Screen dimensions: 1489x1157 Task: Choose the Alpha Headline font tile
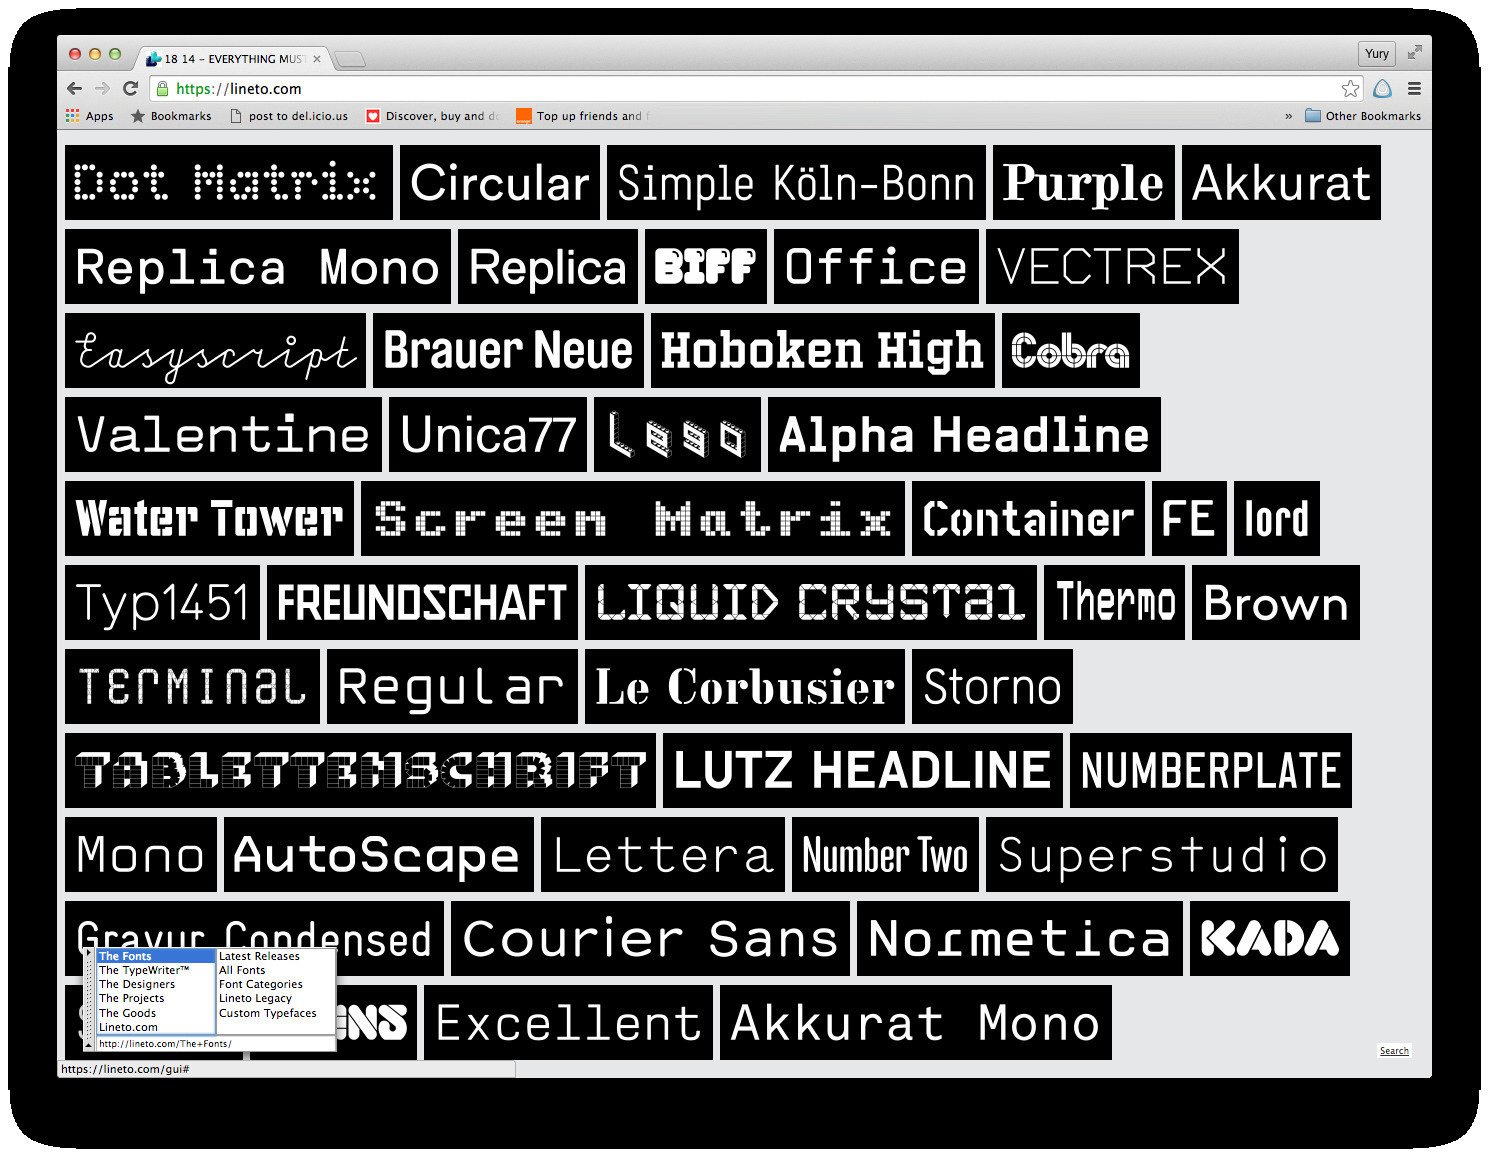click(x=964, y=434)
